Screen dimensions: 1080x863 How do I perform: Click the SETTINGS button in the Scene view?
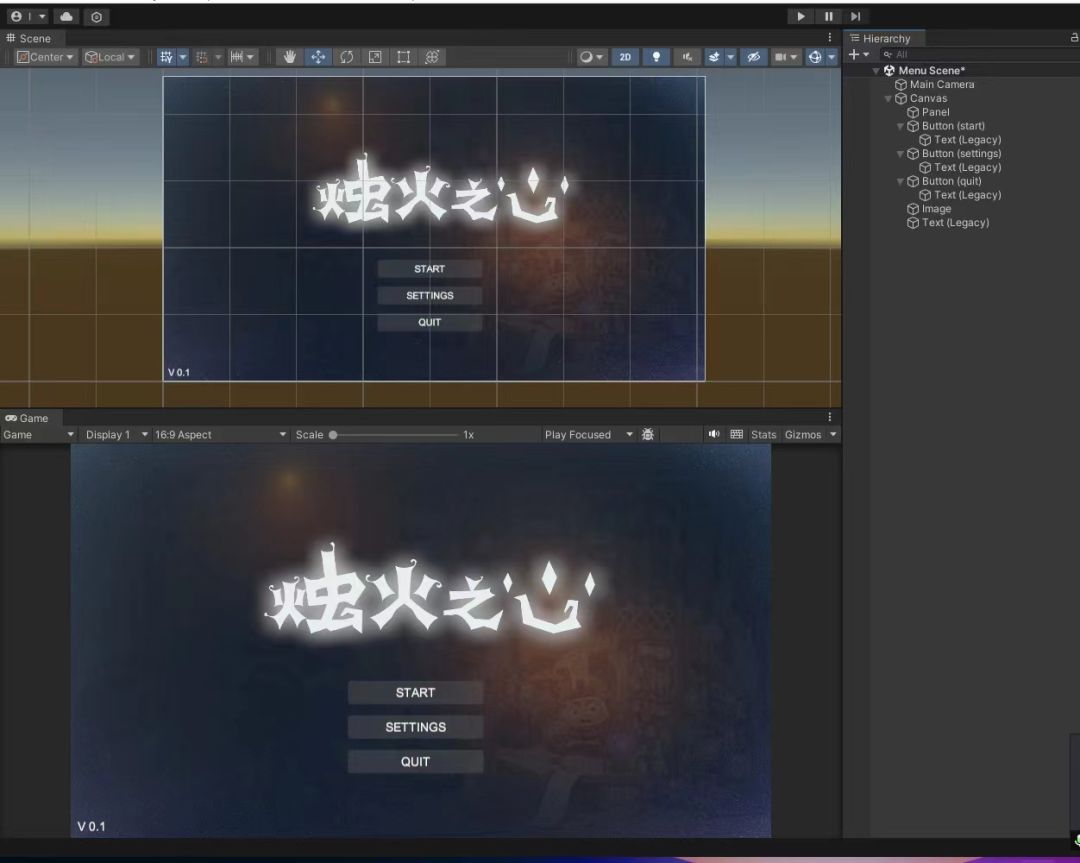click(x=430, y=295)
